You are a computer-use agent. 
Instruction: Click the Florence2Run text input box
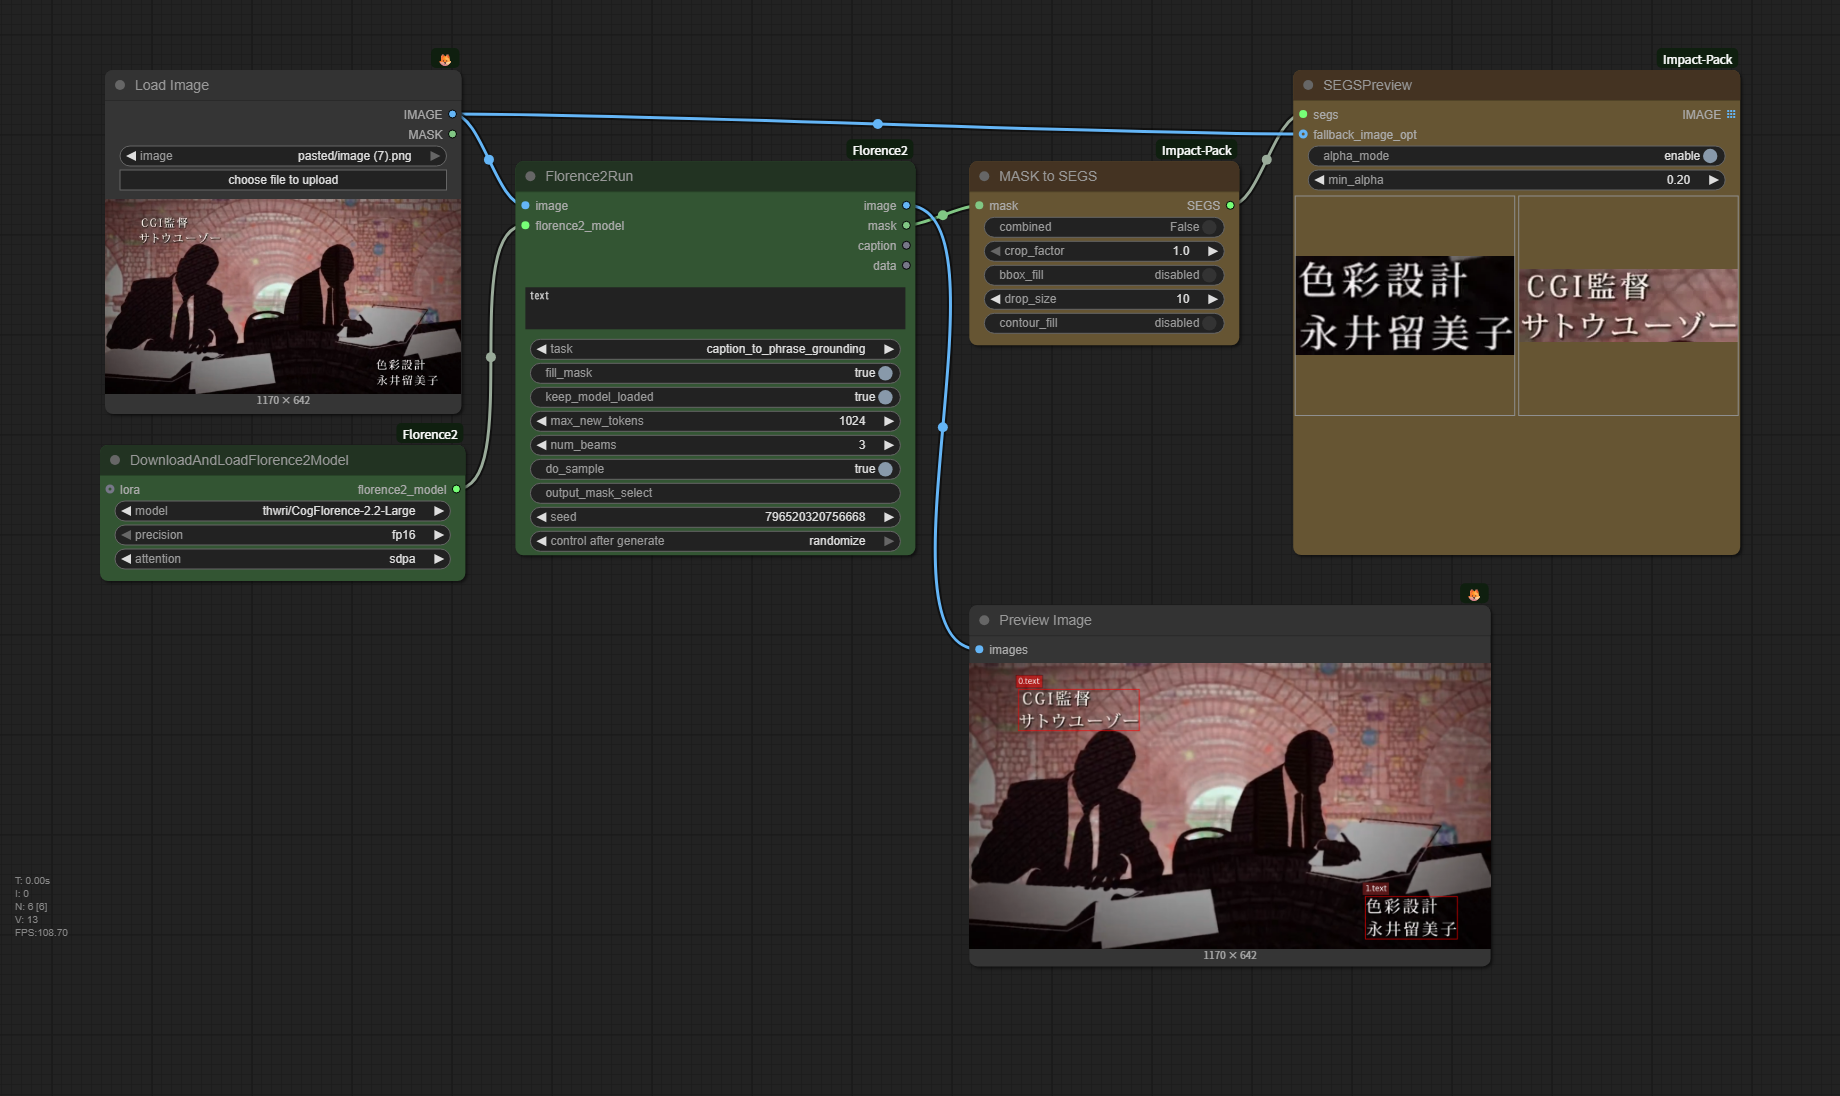715,308
